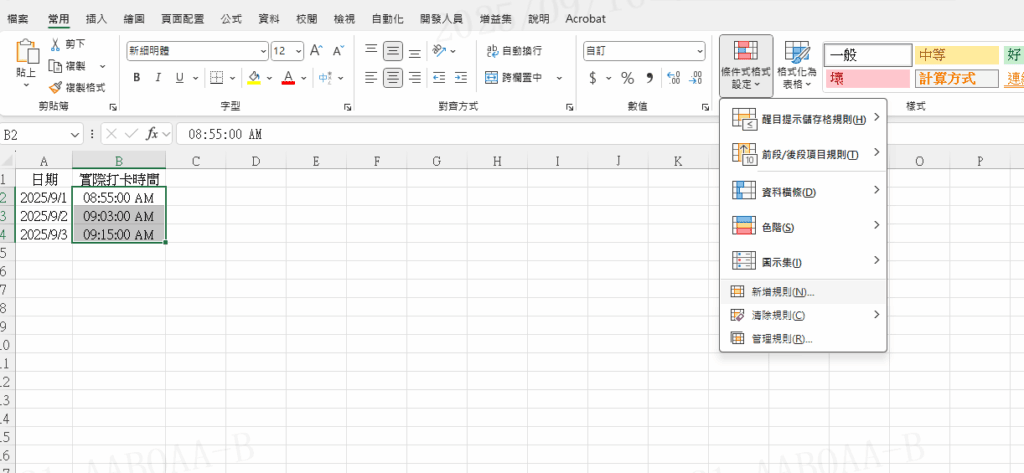Screen dimensions: 1024x473
Task: Click the increase decimal places icon
Action: pyautogui.click(x=672, y=78)
